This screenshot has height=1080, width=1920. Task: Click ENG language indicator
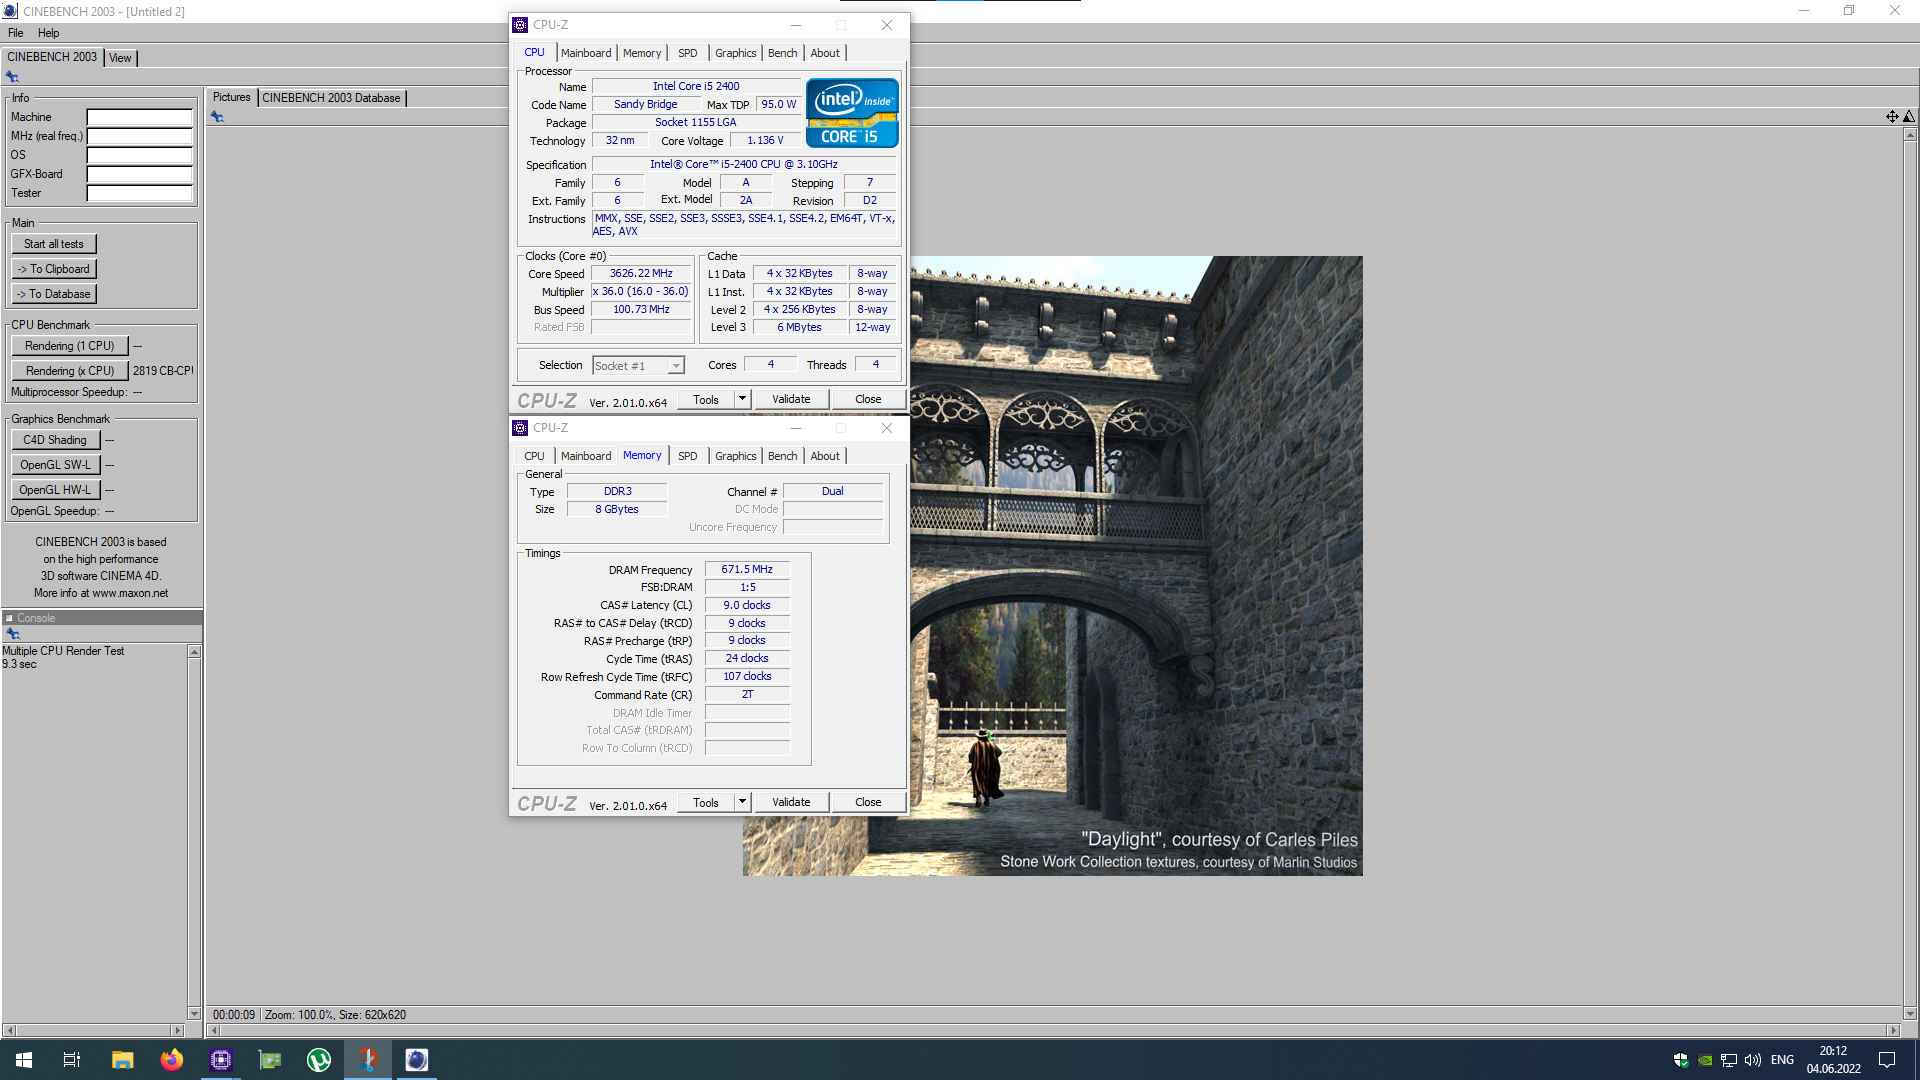(1782, 1060)
